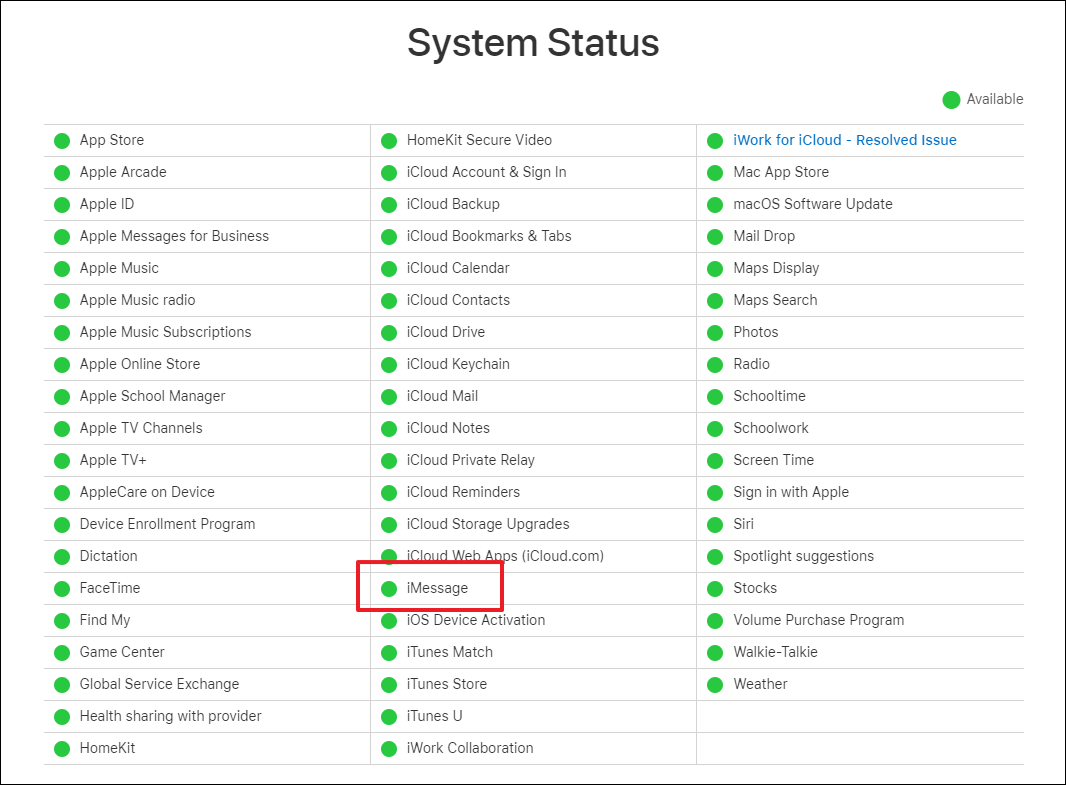Select the iCloud Account & Sign In text

pos(486,172)
